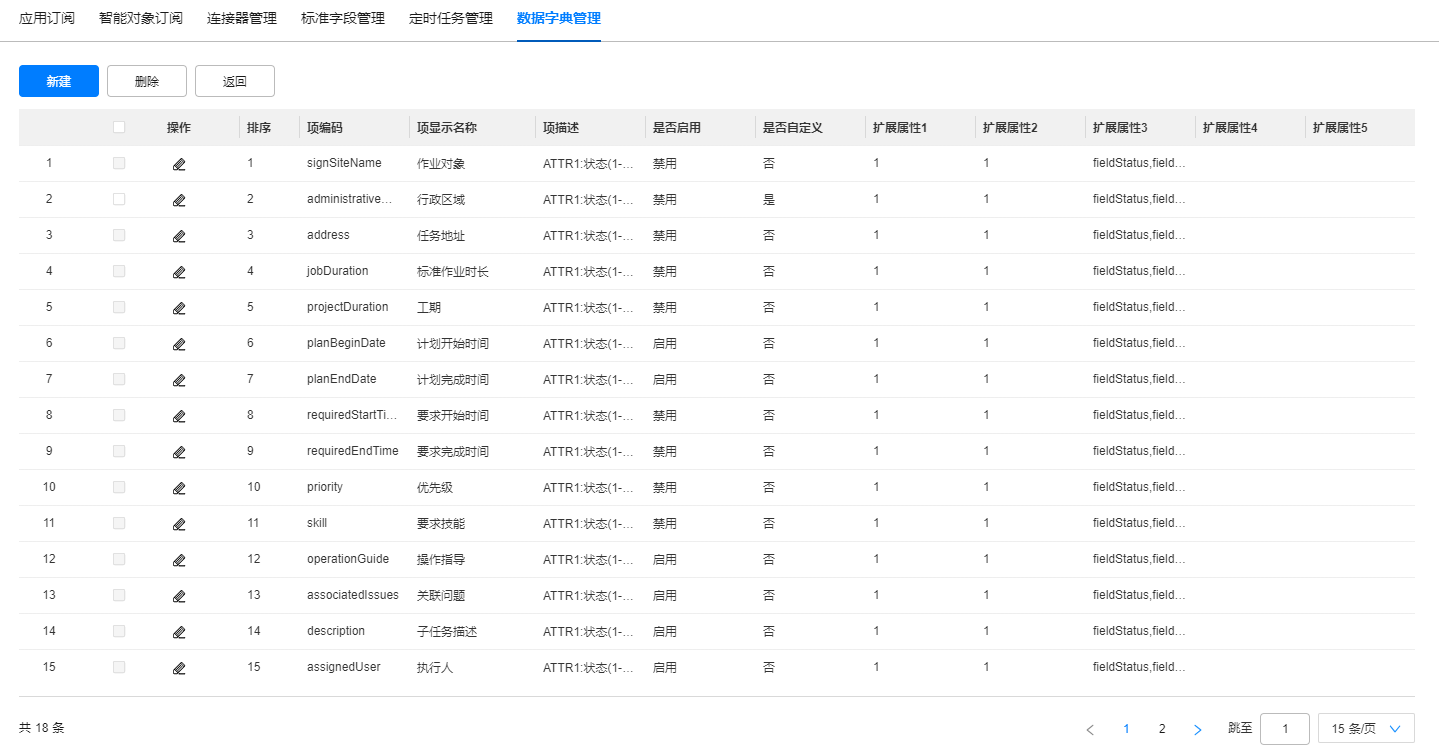Check the assignedUser row checkbox
Screen dimensions: 1439x754
click(x=119, y=667)
